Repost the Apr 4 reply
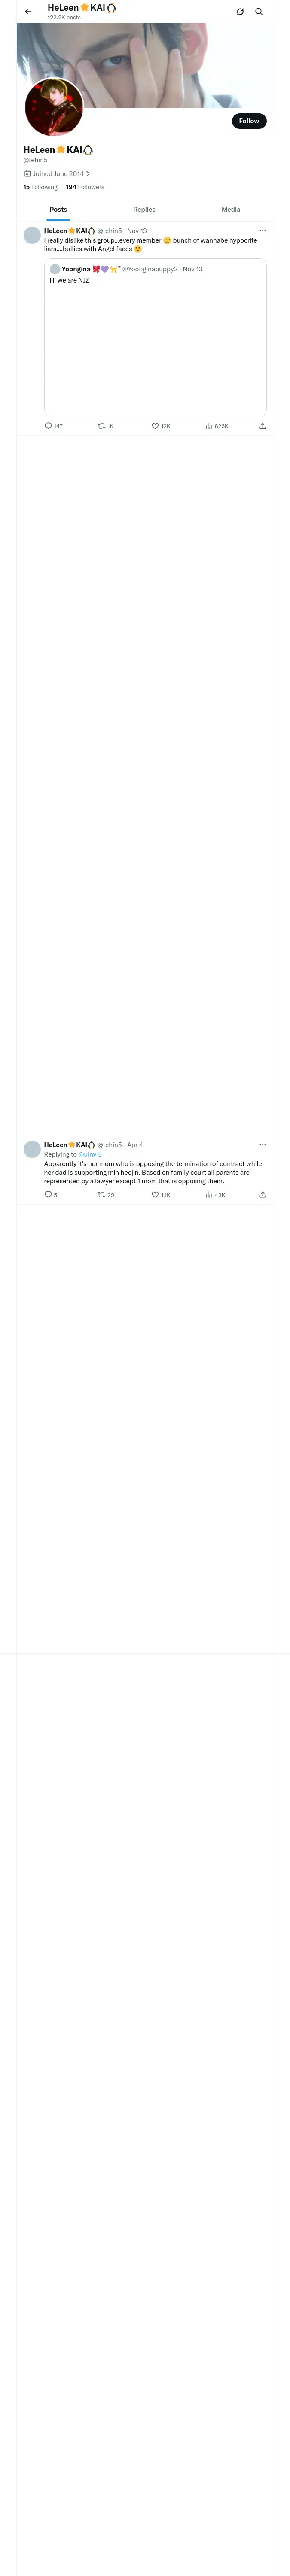Viewport: 290px width, 2576px height. [101, 1195]
